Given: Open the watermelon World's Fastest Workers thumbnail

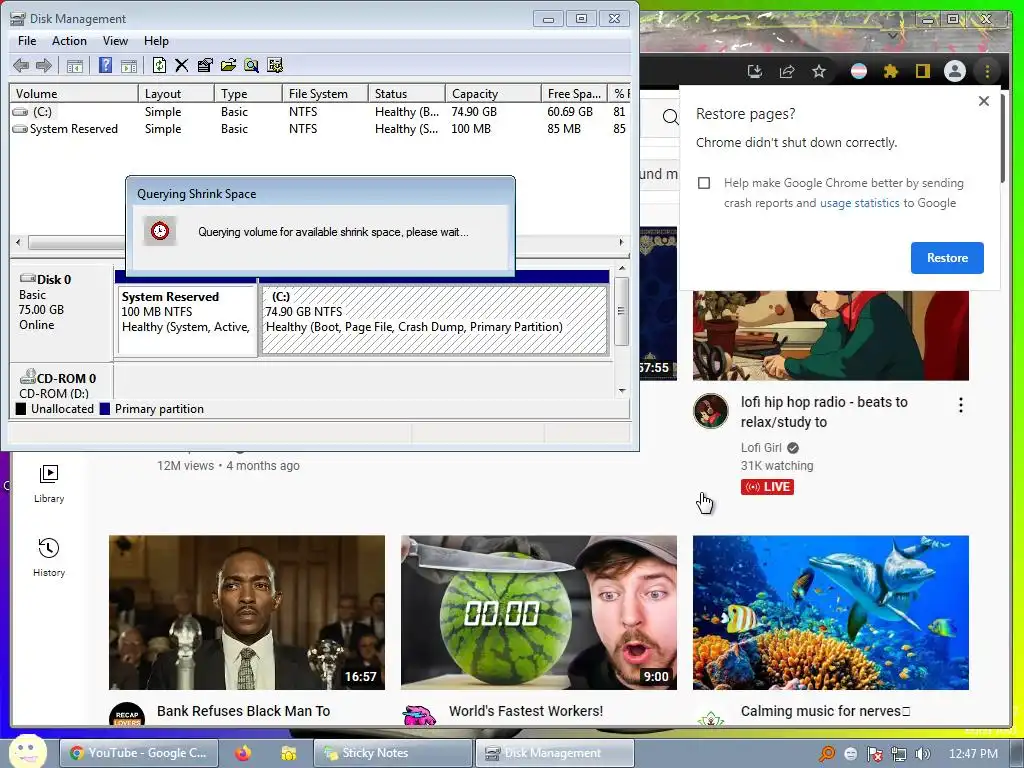Looking at the screenshot, I should coord(539,613).
